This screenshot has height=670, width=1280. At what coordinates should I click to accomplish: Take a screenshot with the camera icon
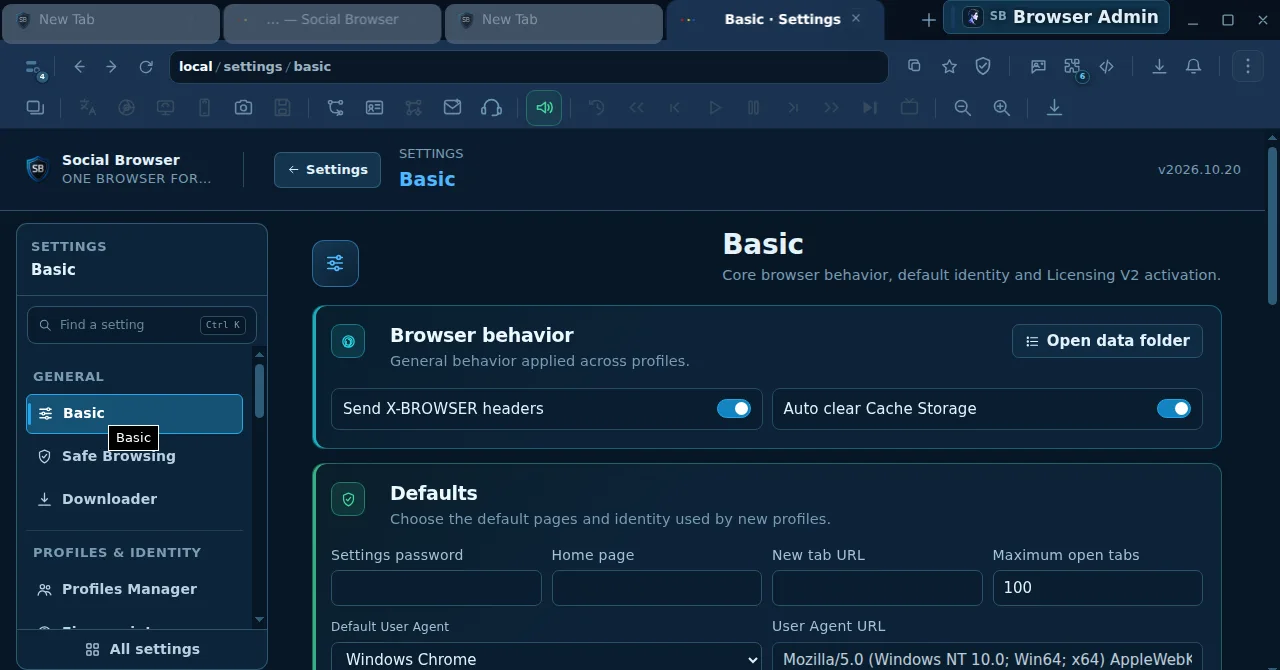coord(243,108)
